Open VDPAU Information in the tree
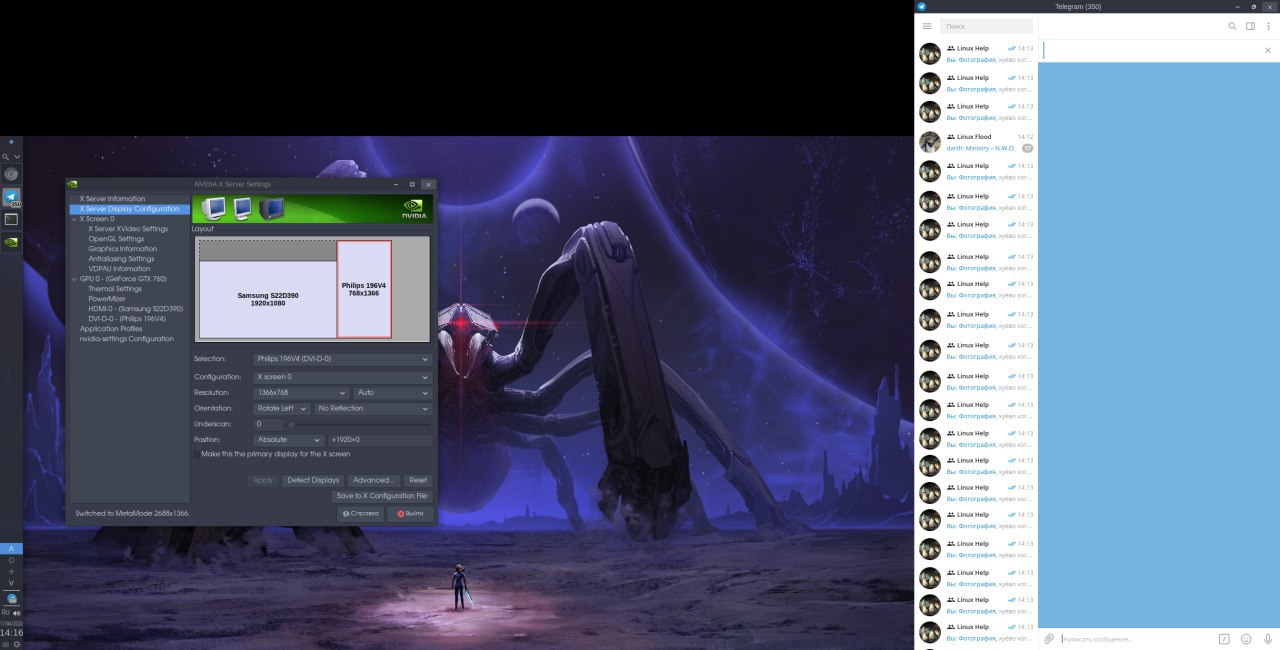This screenshot has height=650, width=1280. click(119, 269)
